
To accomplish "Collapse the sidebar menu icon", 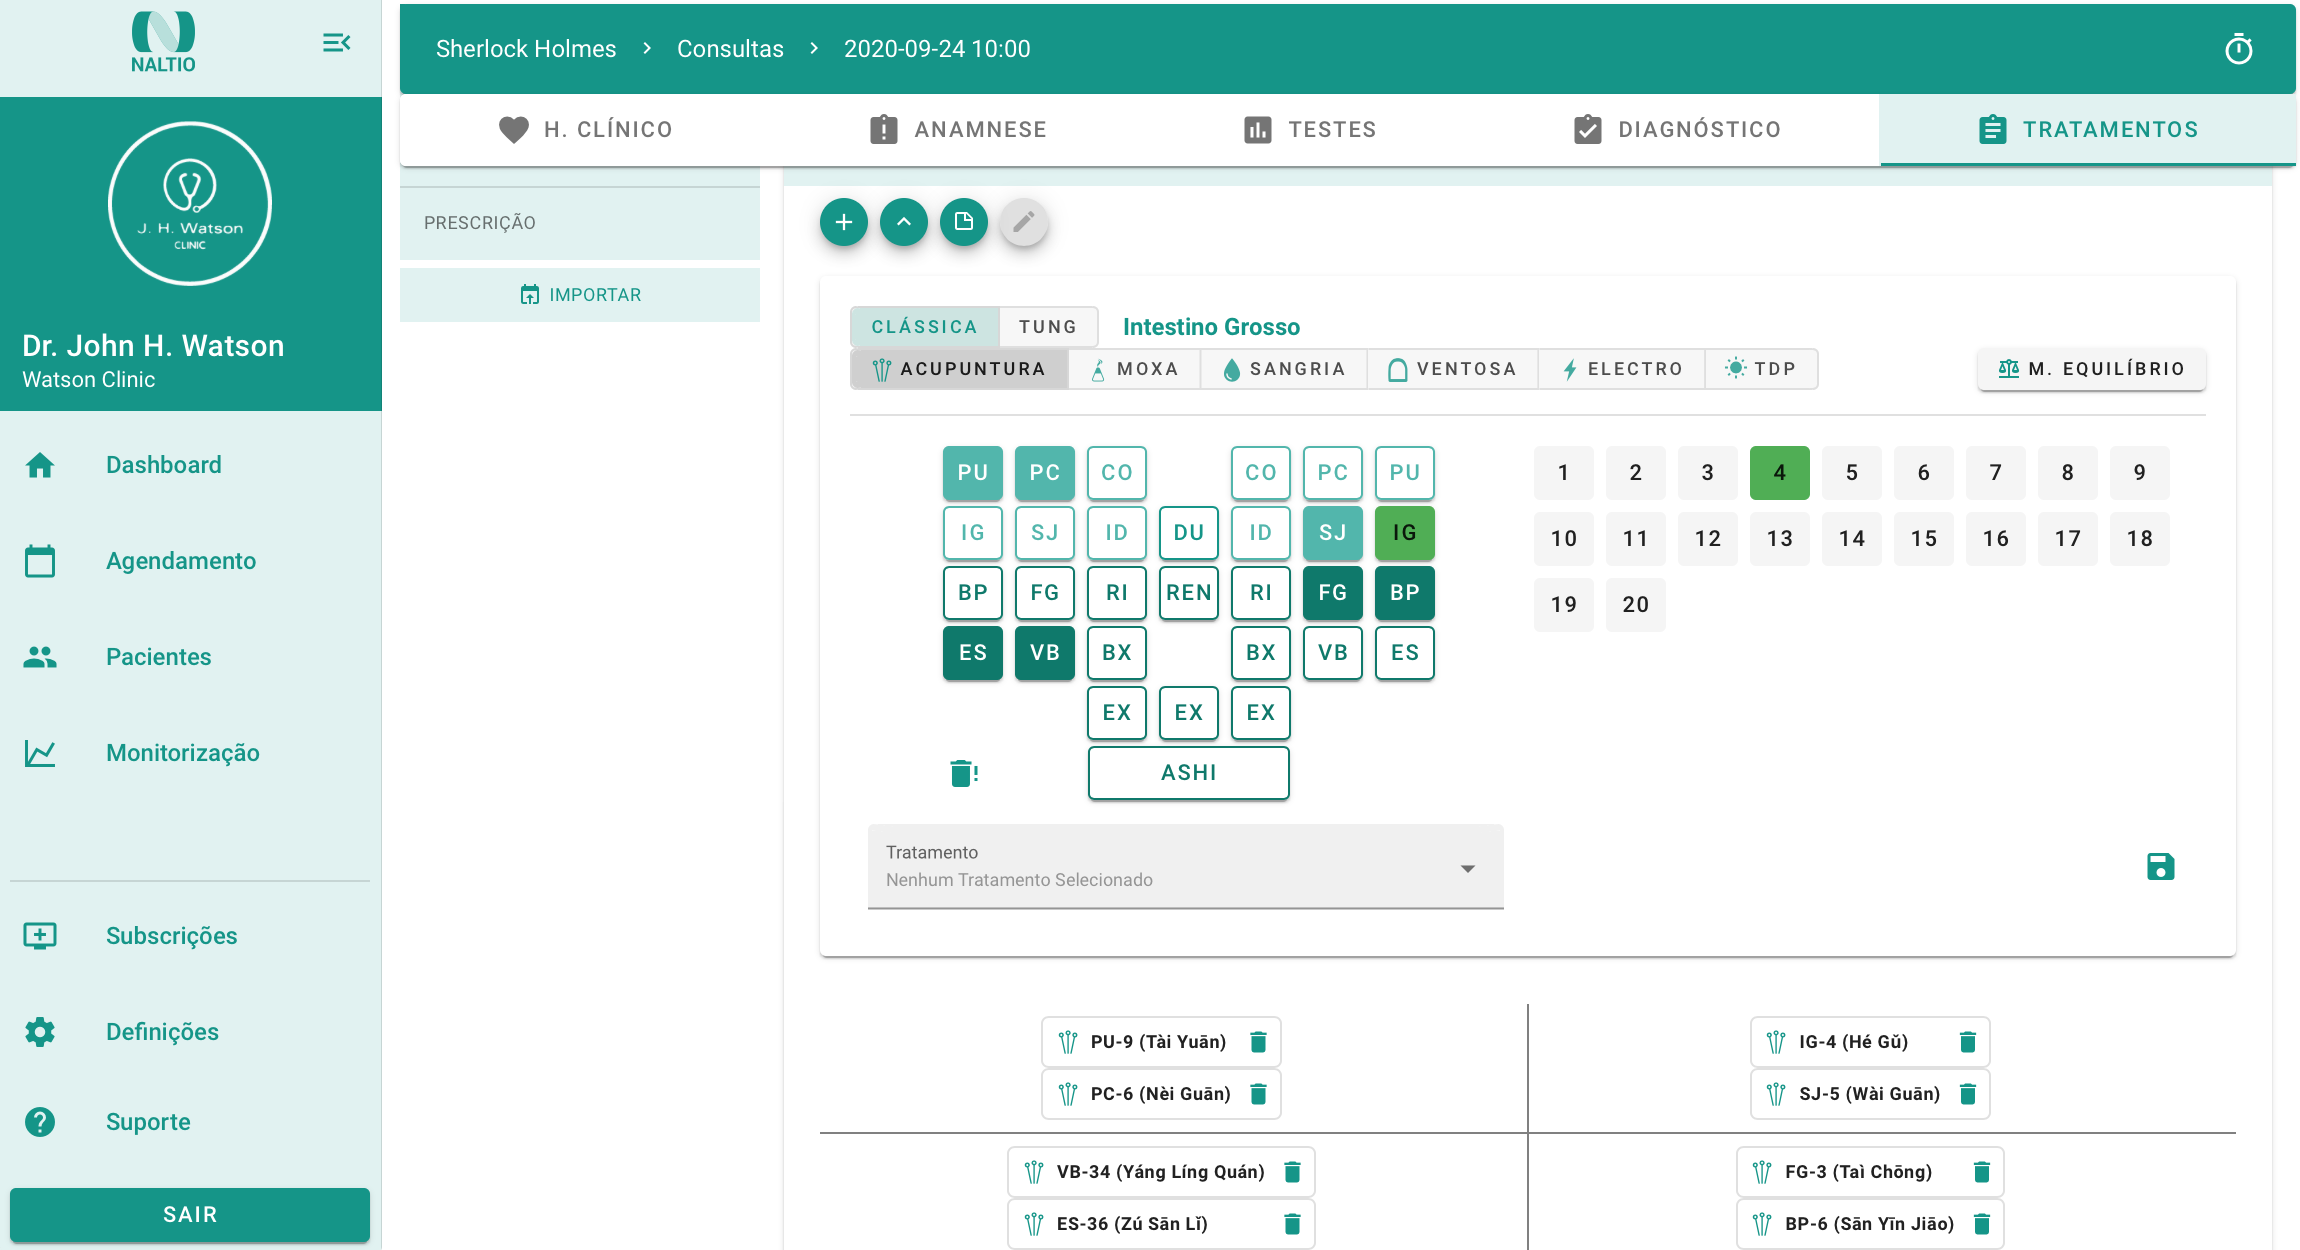I will tap(336, 43).
